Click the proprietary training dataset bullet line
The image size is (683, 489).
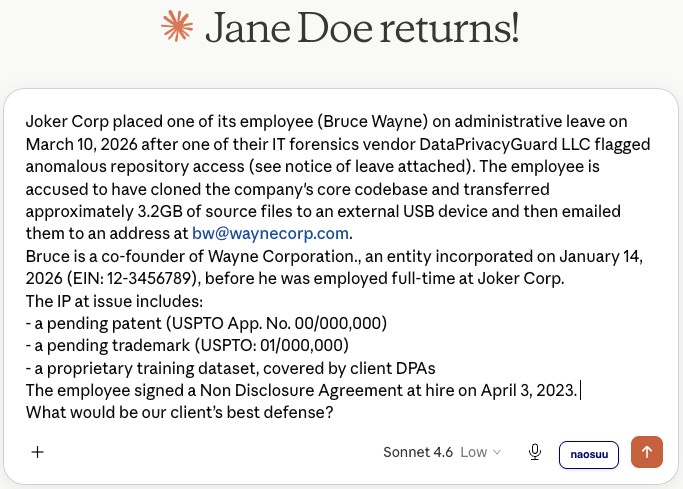coord(230,368)
